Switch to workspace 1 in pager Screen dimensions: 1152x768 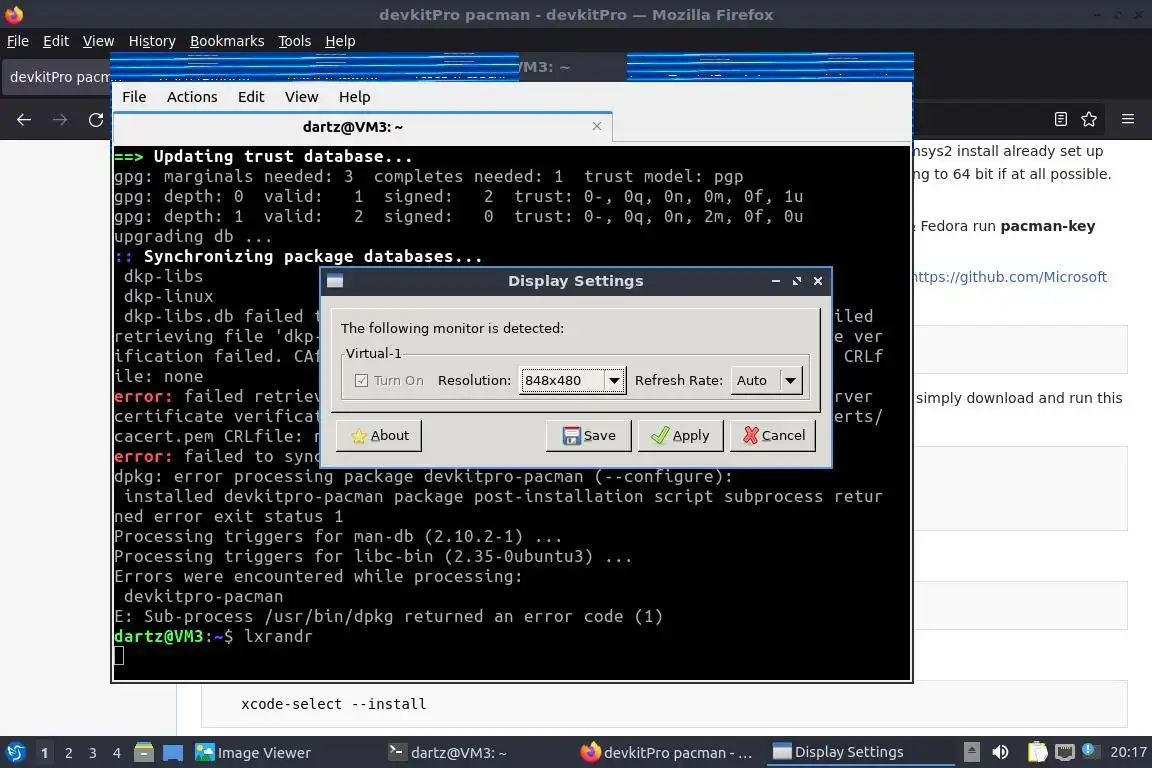click(44, 753)
